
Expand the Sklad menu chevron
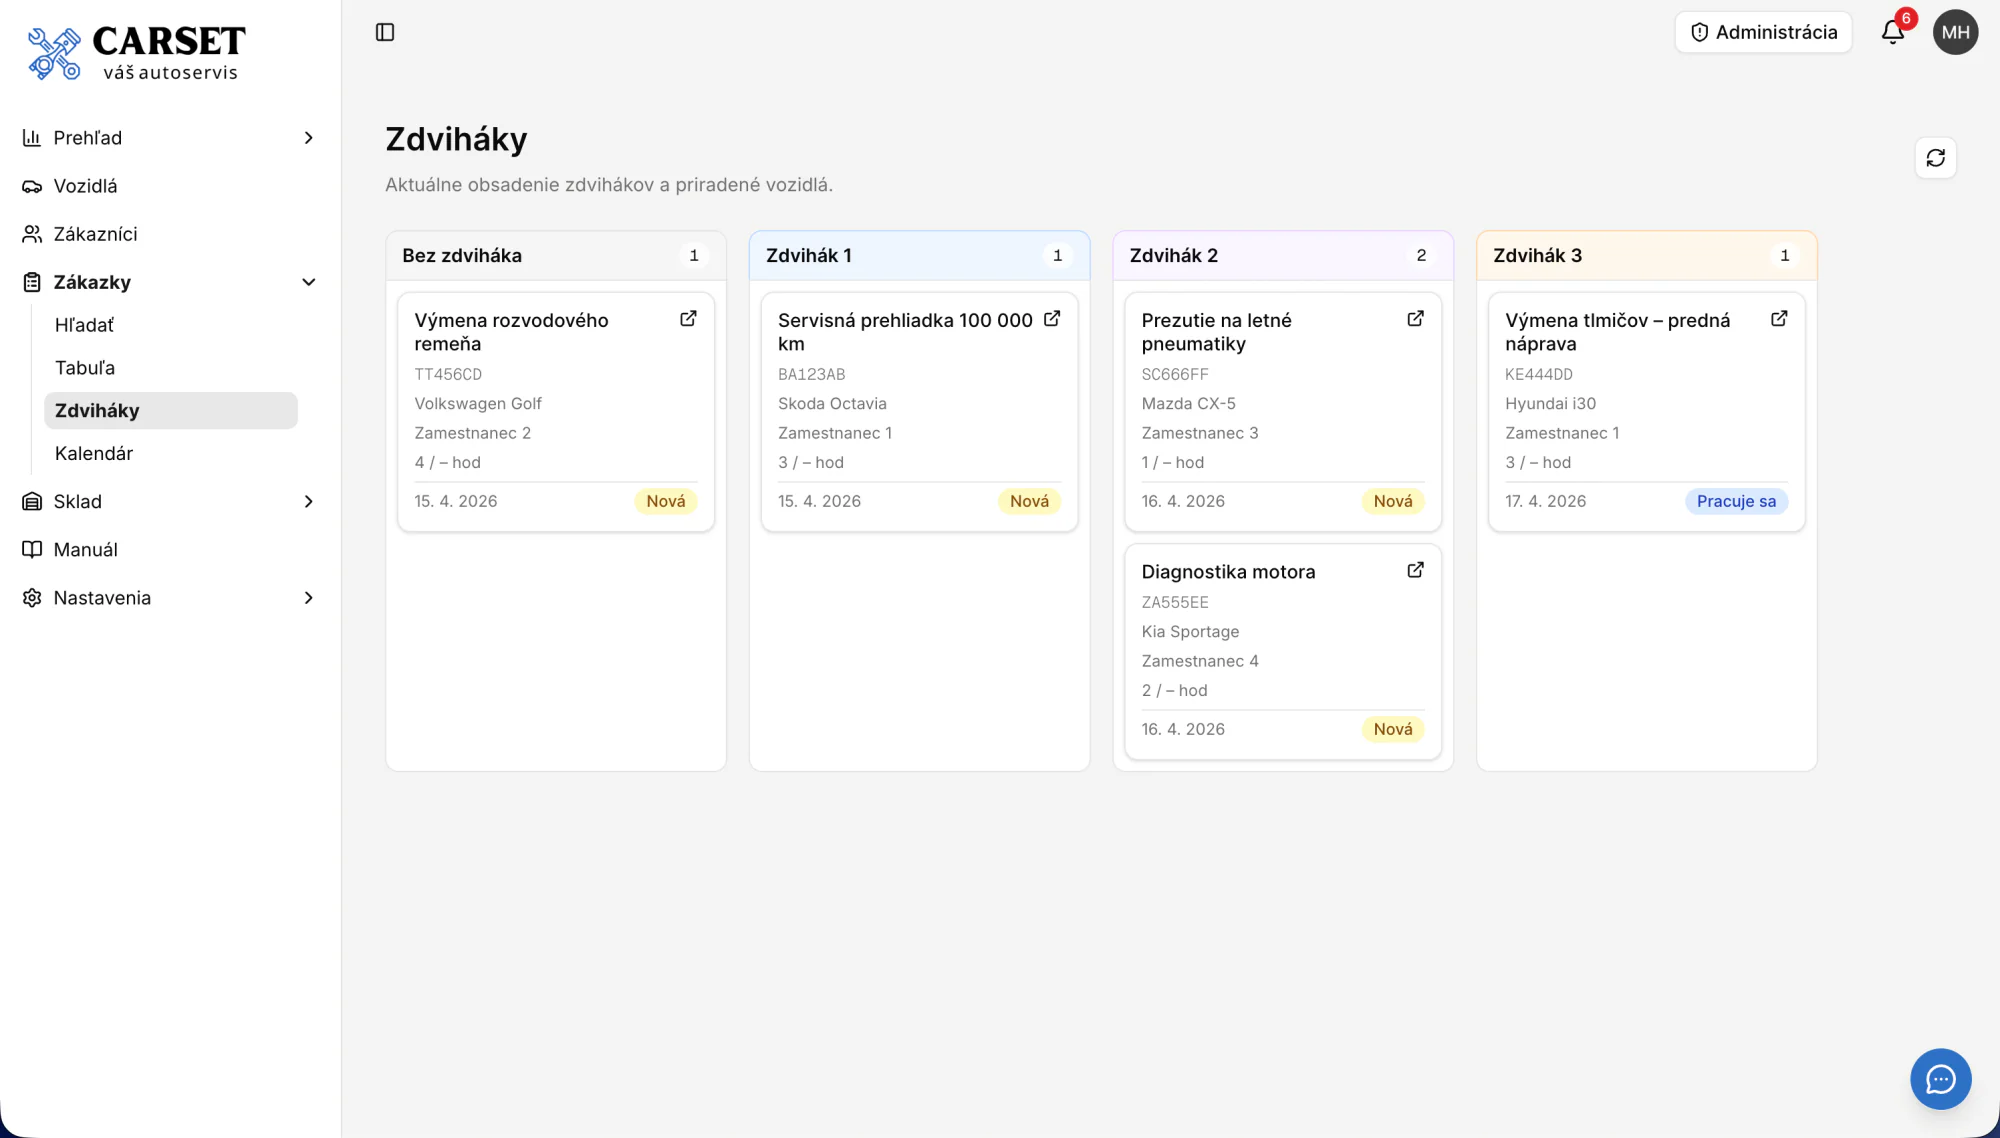point(308,501)
